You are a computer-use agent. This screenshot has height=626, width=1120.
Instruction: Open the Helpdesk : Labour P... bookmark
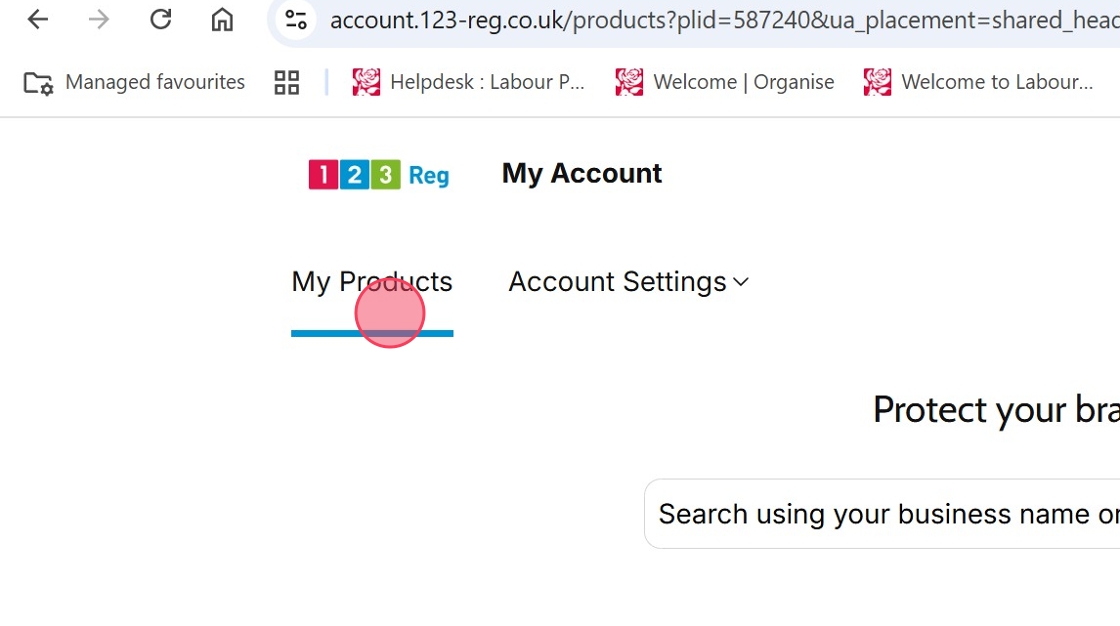tap(486, 82)
